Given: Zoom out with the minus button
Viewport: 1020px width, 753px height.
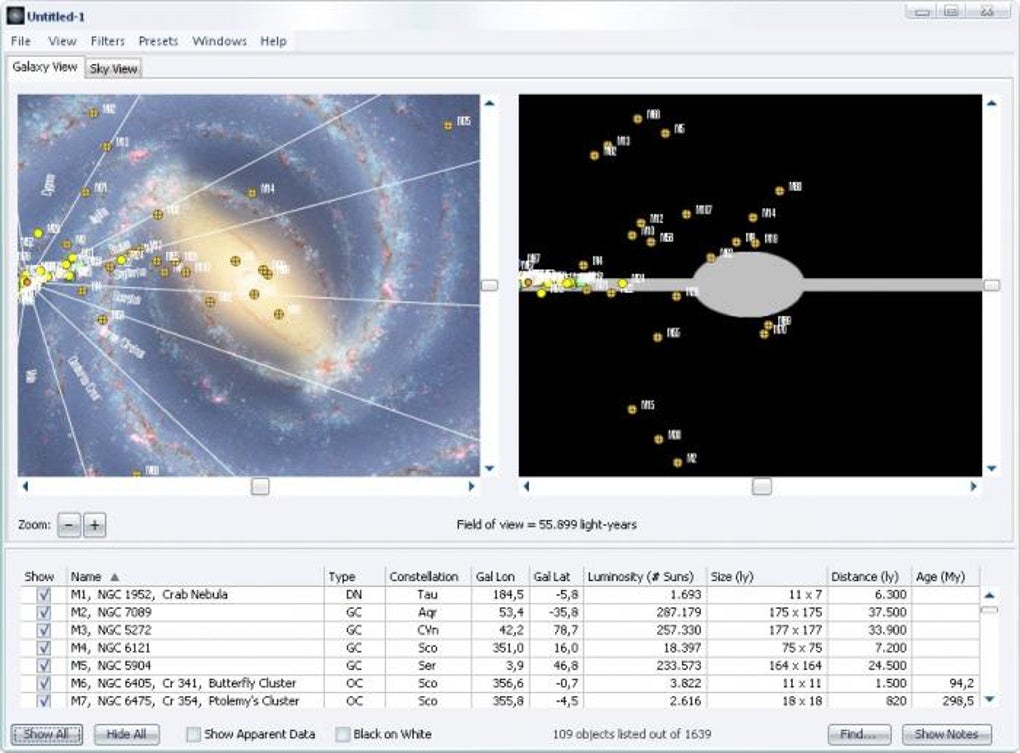Looking at the screenshot, I should [69, 525].
